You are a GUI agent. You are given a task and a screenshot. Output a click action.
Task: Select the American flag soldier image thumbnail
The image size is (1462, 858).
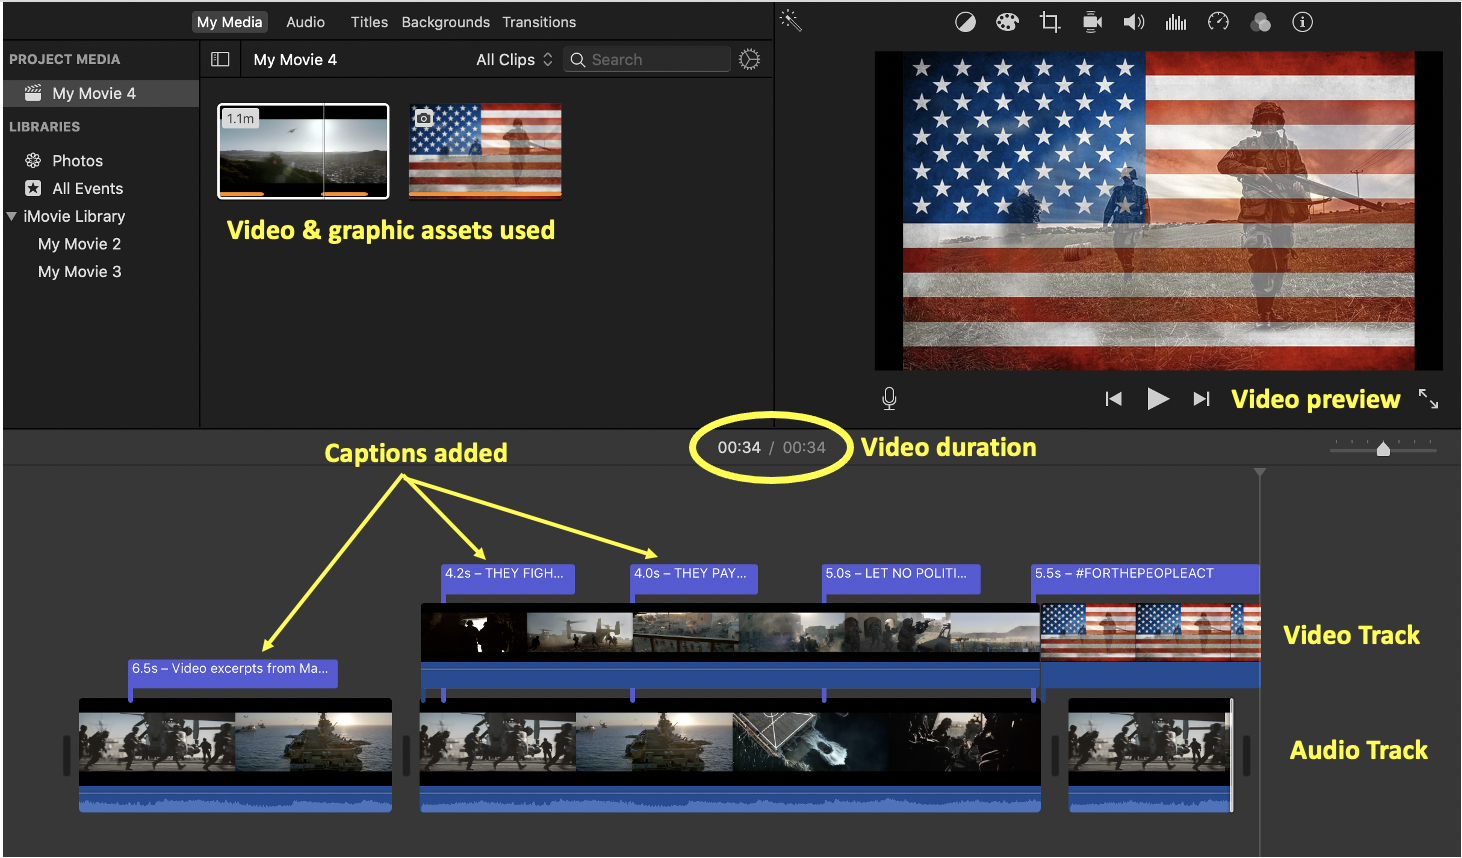(x=485, y=151)
